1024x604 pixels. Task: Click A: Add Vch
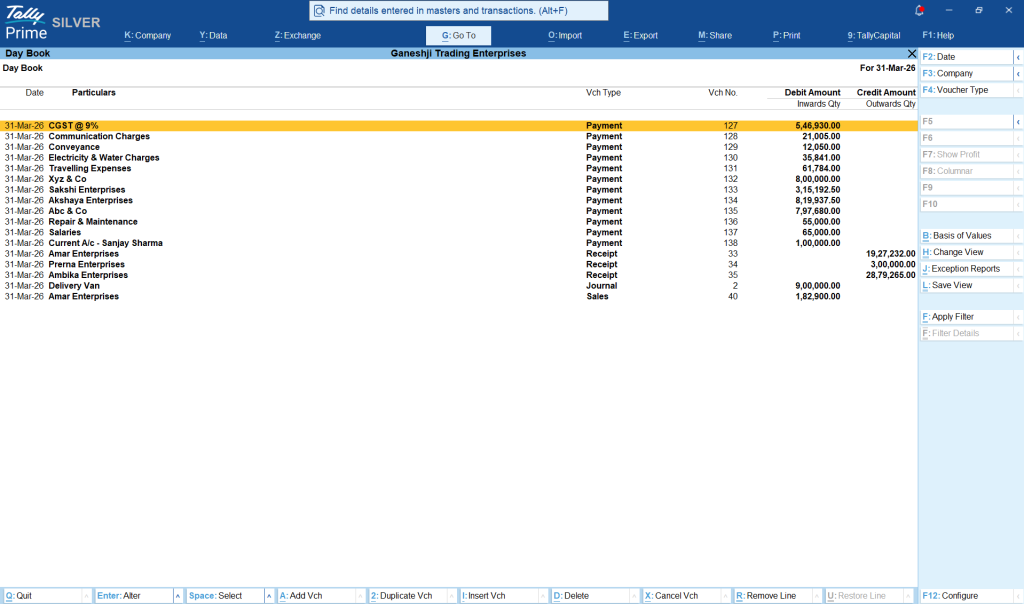(x=316, y=596)
